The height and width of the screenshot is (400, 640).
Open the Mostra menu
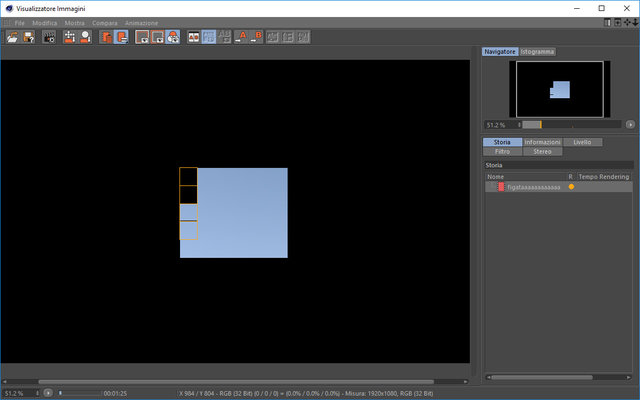(x=75, y=23)
